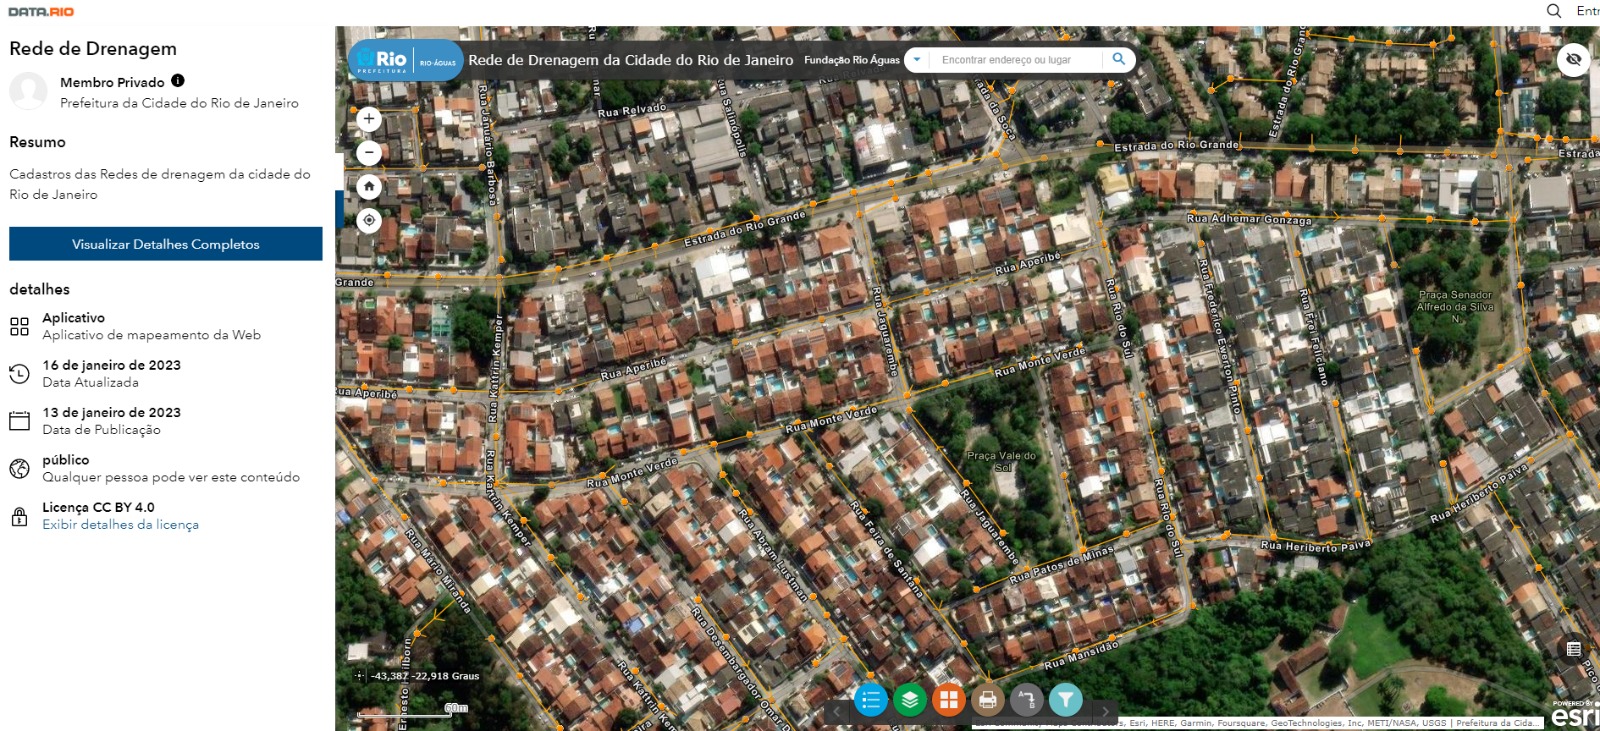The height and width of the screenshot is (731, 1600).
Task: Click the info icon beside Membro Privado
Action: 177,81
